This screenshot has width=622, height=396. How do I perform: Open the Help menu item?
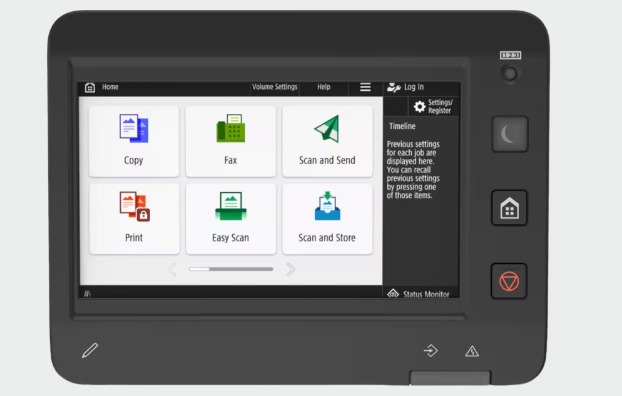324,87
